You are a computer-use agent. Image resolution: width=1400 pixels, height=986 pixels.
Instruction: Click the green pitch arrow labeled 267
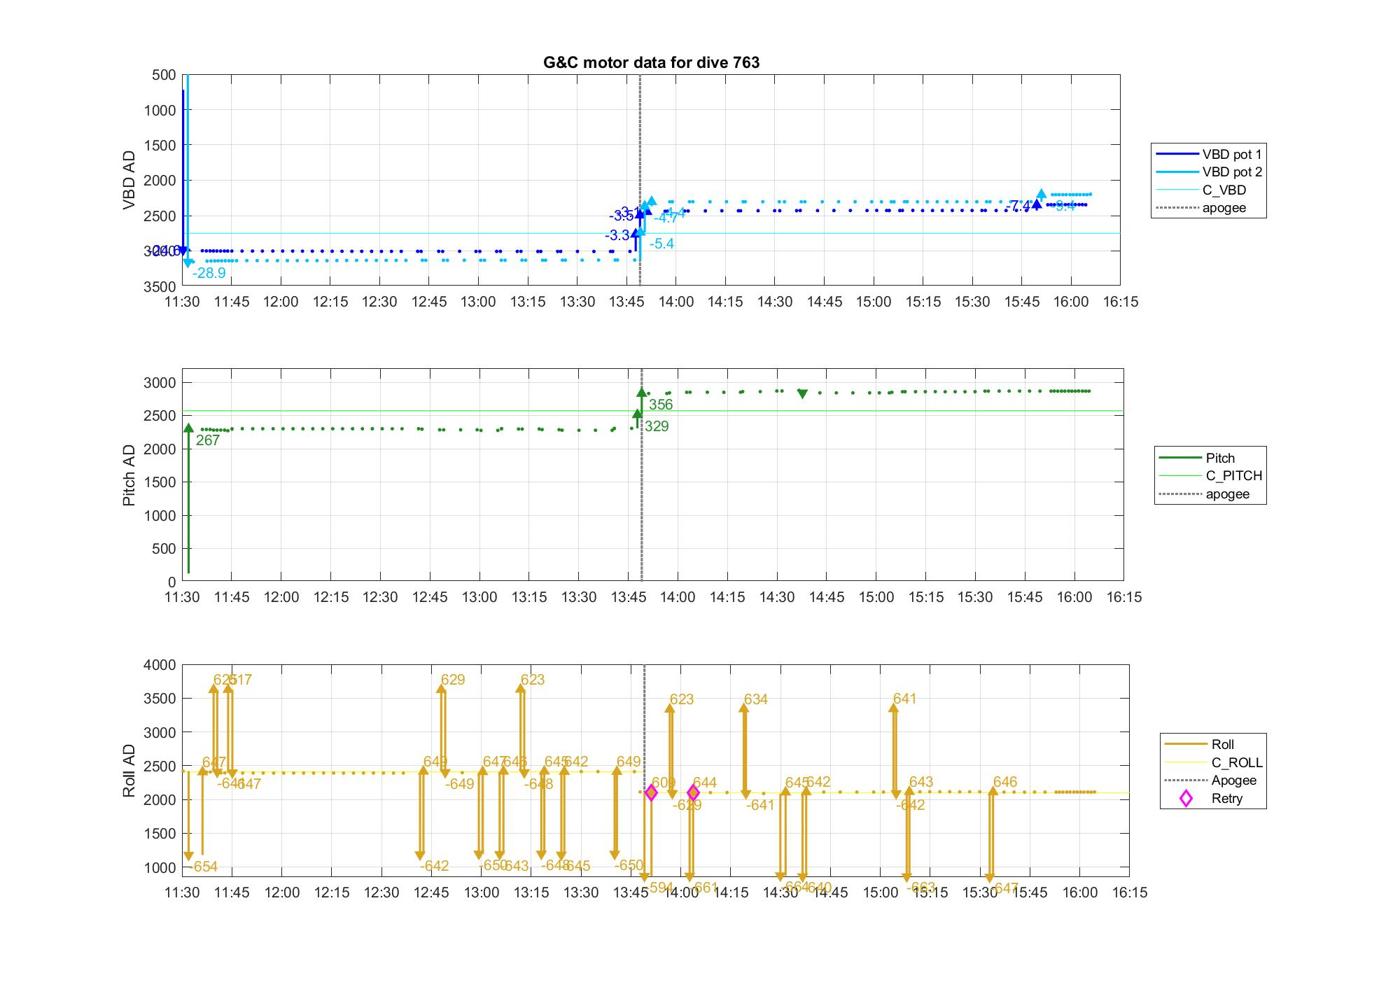(188, 498)
